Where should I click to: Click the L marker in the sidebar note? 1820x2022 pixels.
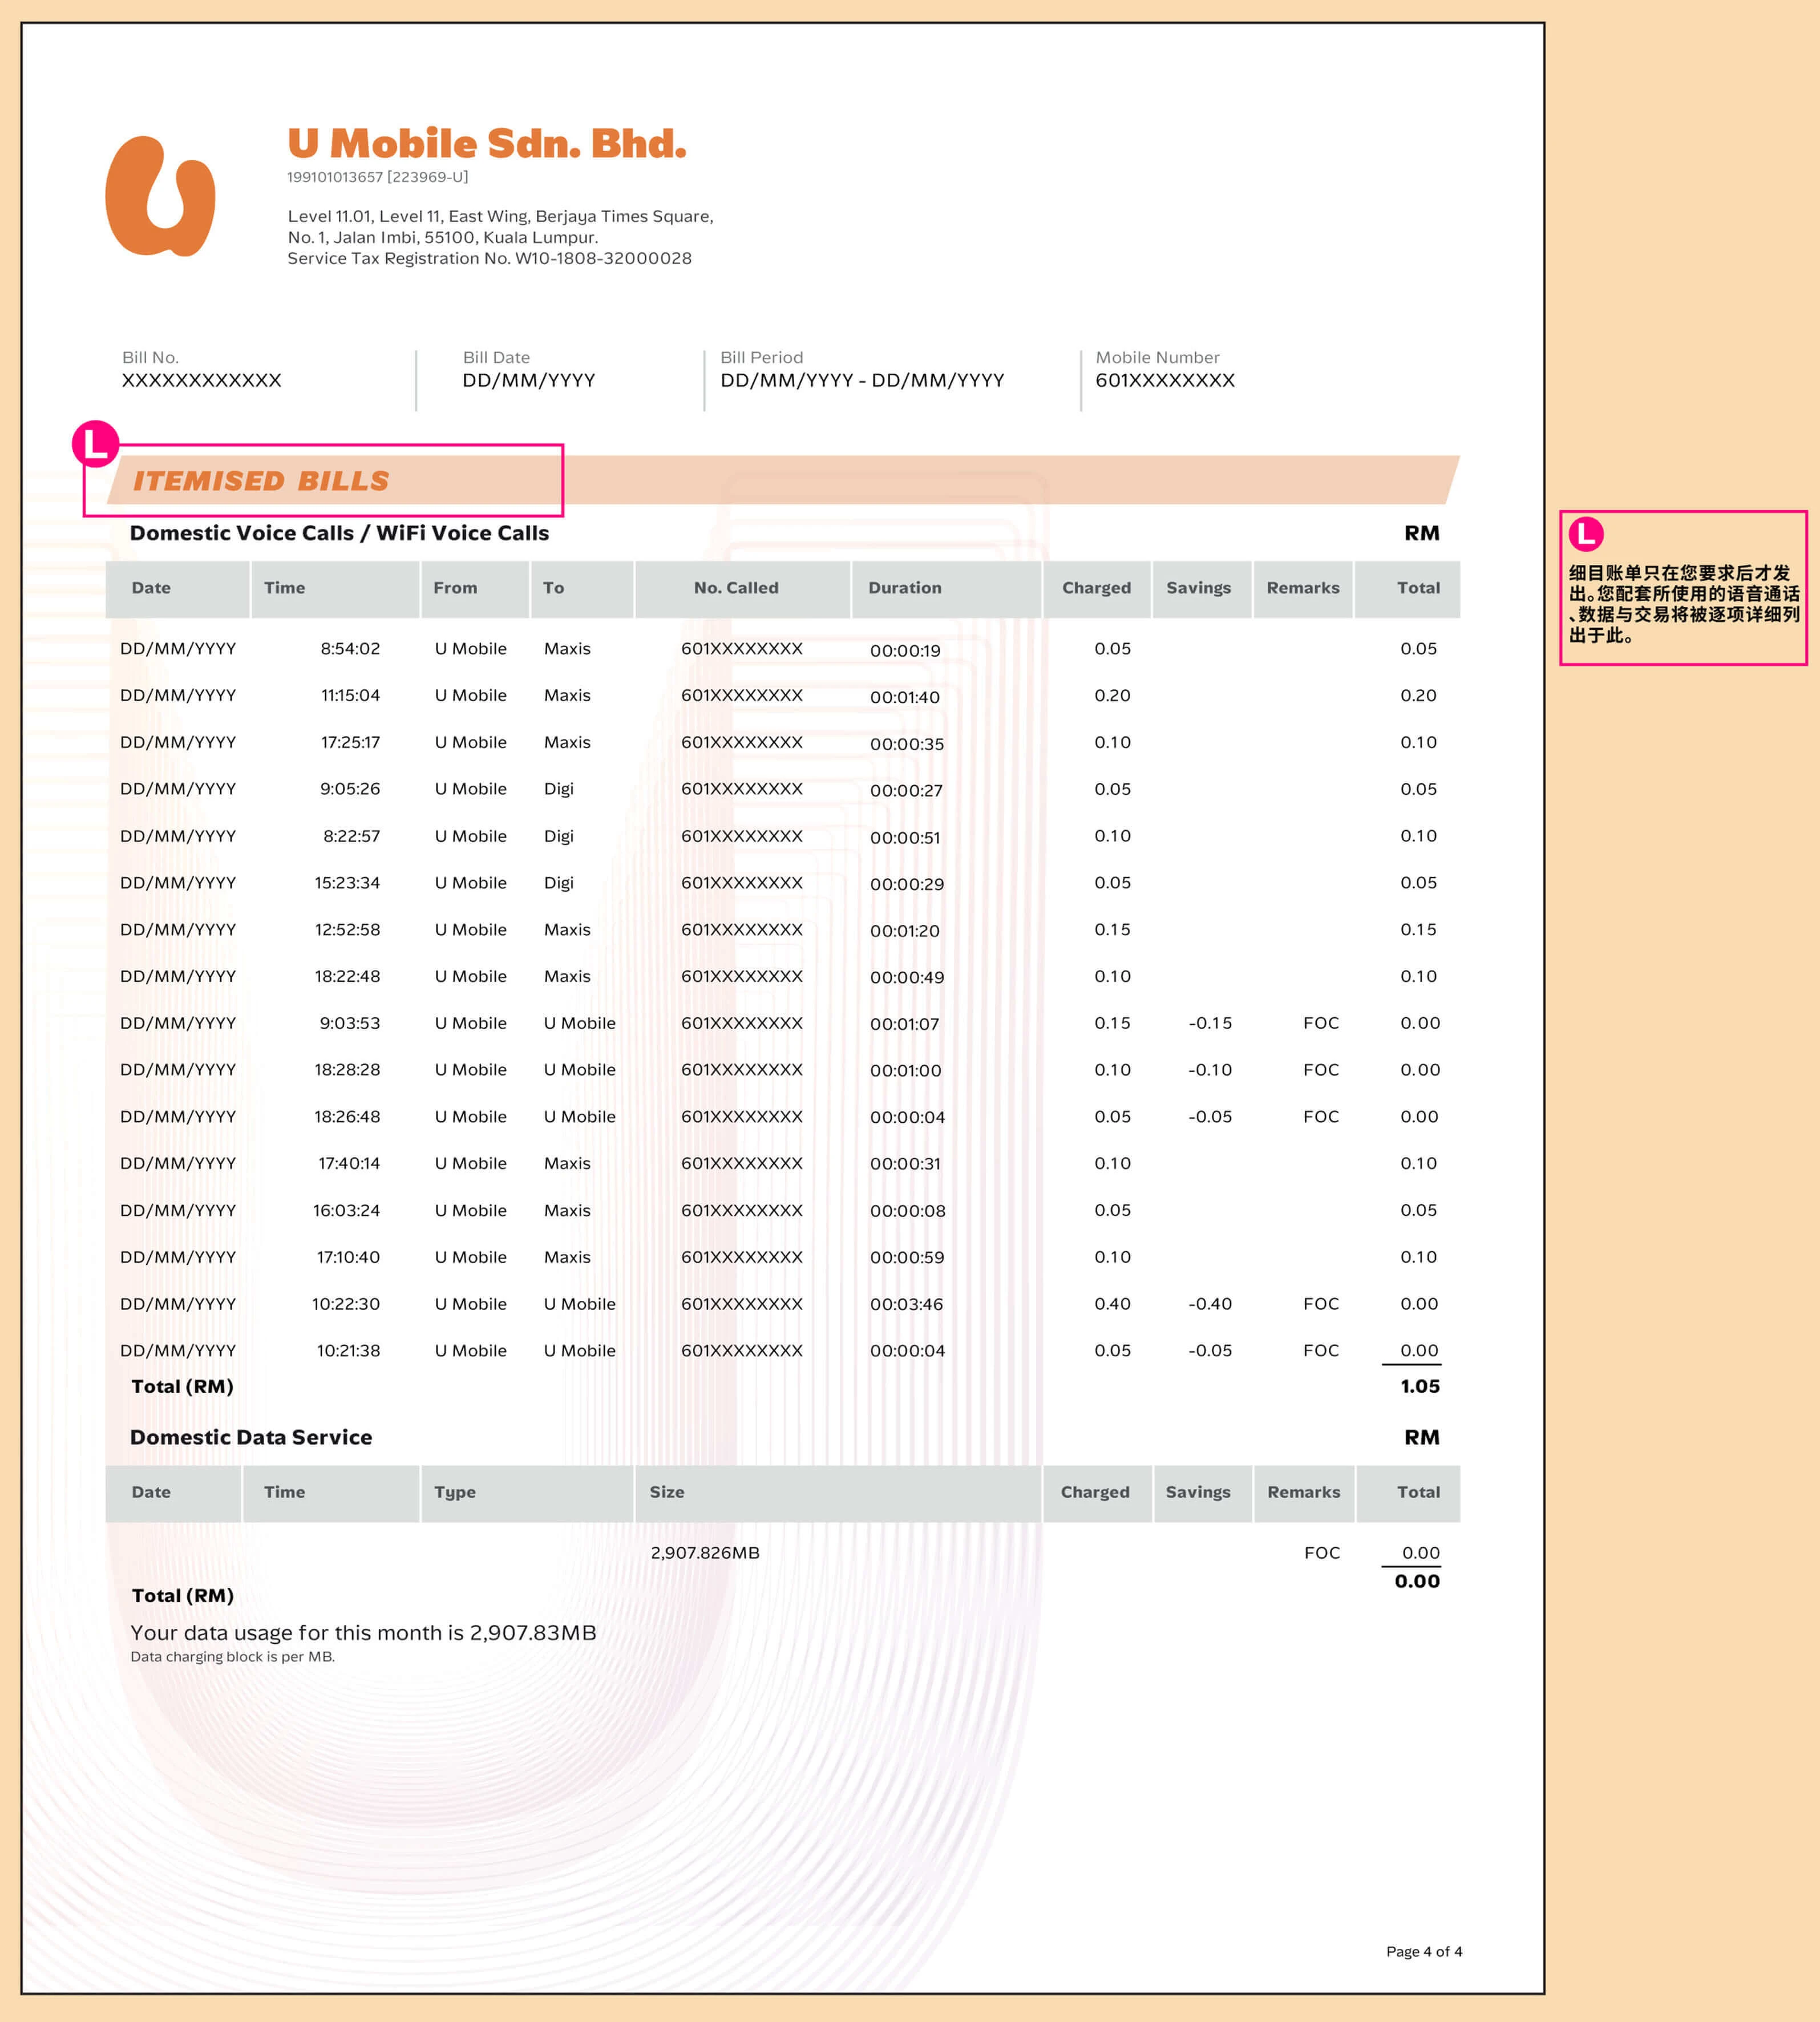tap(1587, 535)
